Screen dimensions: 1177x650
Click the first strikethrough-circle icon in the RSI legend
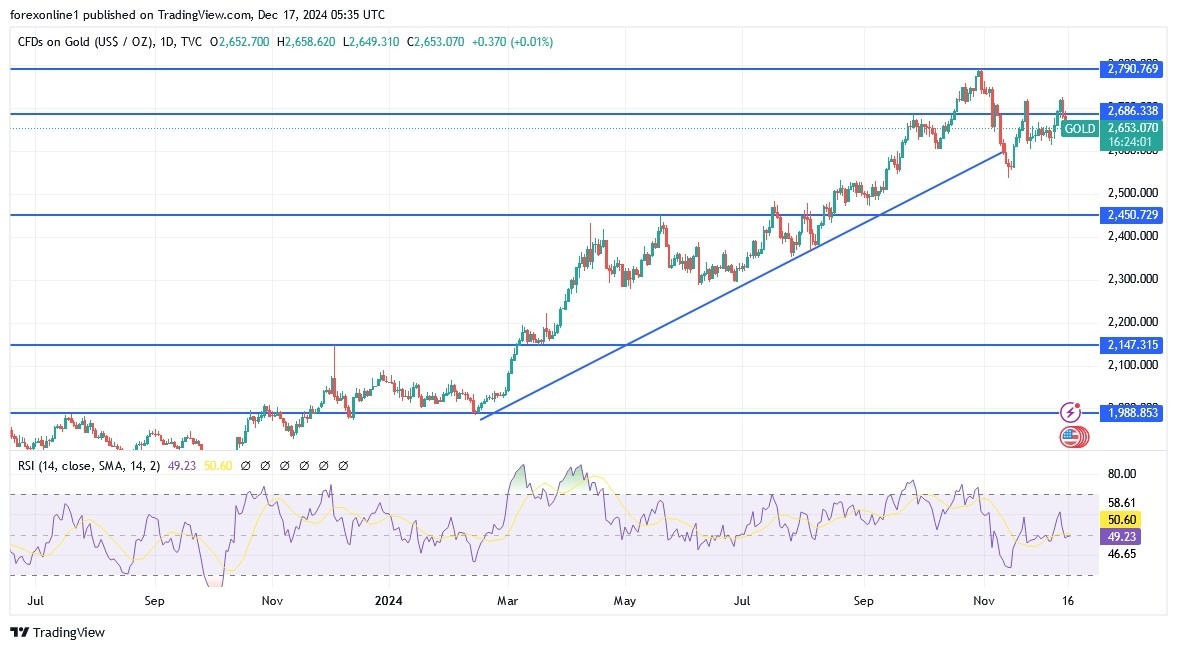245,466
